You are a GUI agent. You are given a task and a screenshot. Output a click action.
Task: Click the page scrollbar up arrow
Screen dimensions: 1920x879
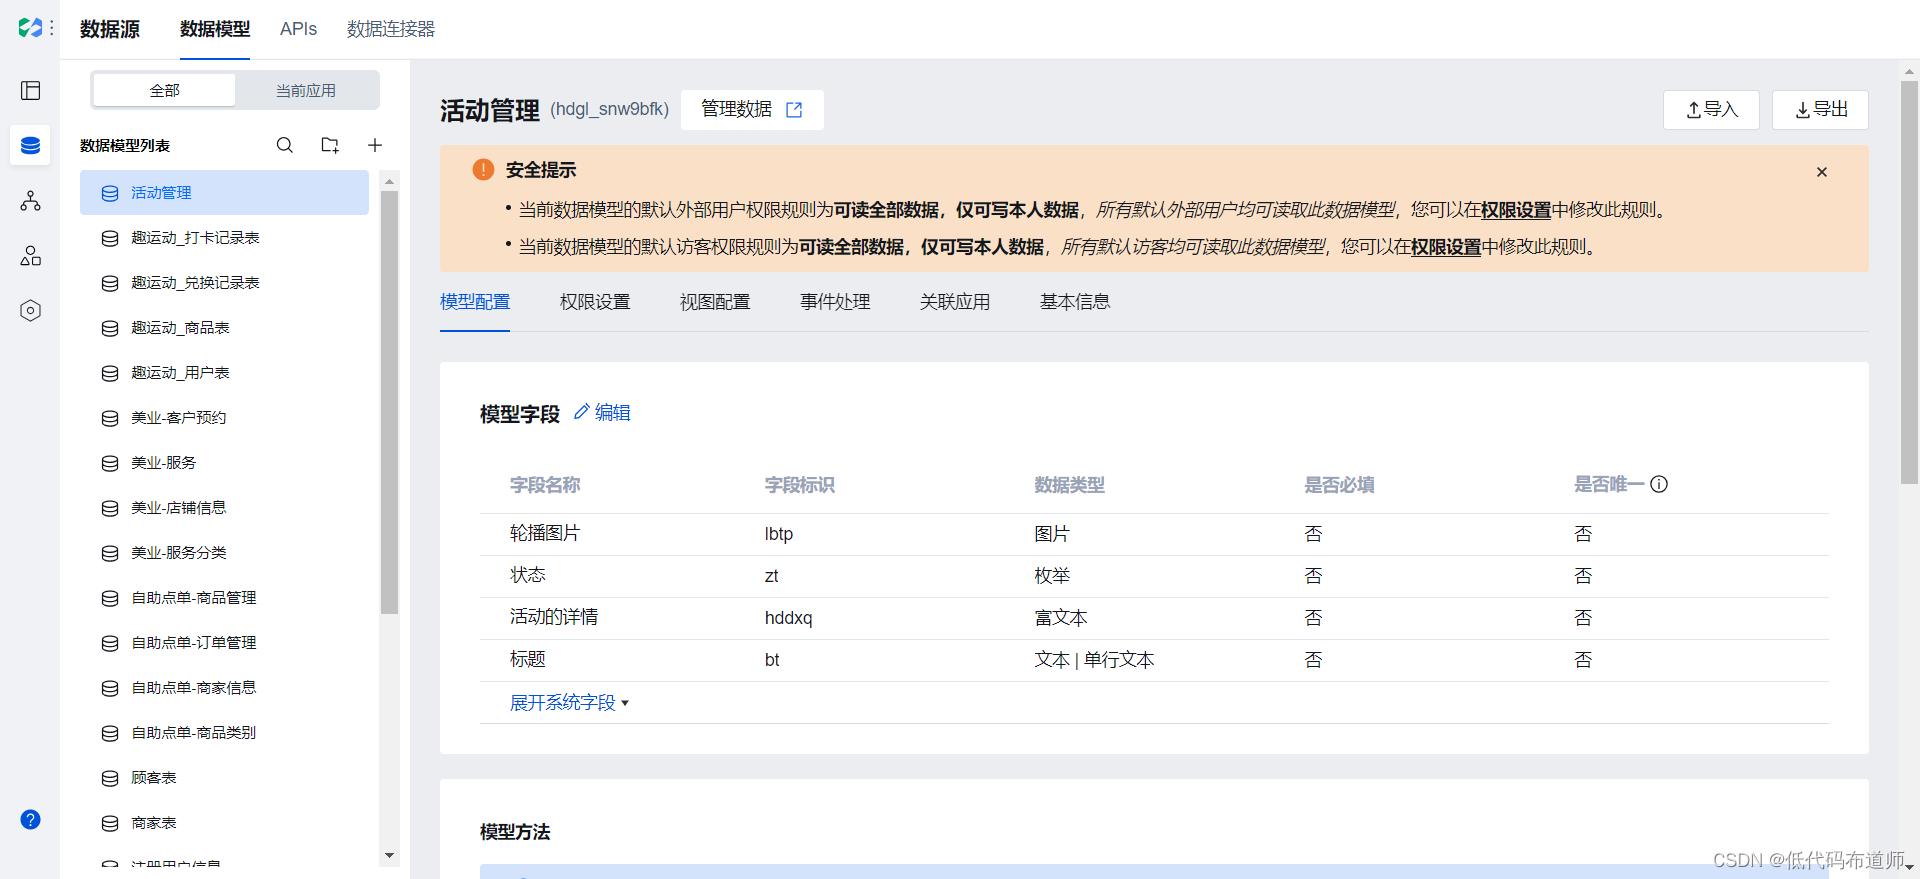[x=1909, y=71]
